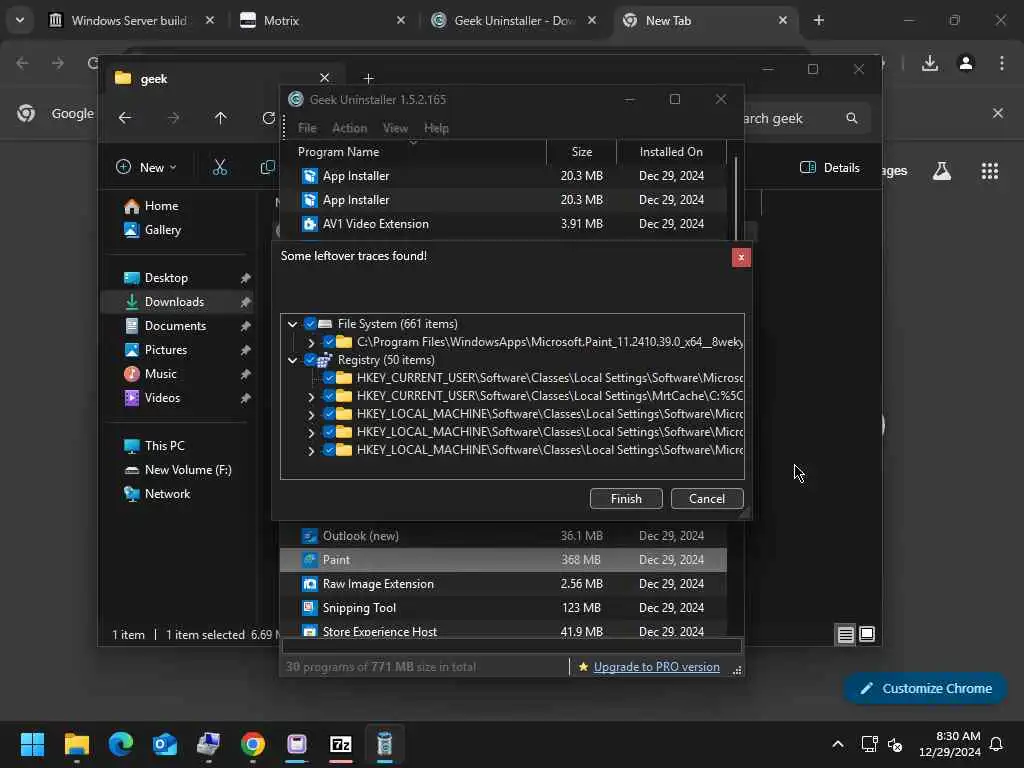Select Snipping Tool program icon
The image size is (1024, 768).
tap(310, 608)
